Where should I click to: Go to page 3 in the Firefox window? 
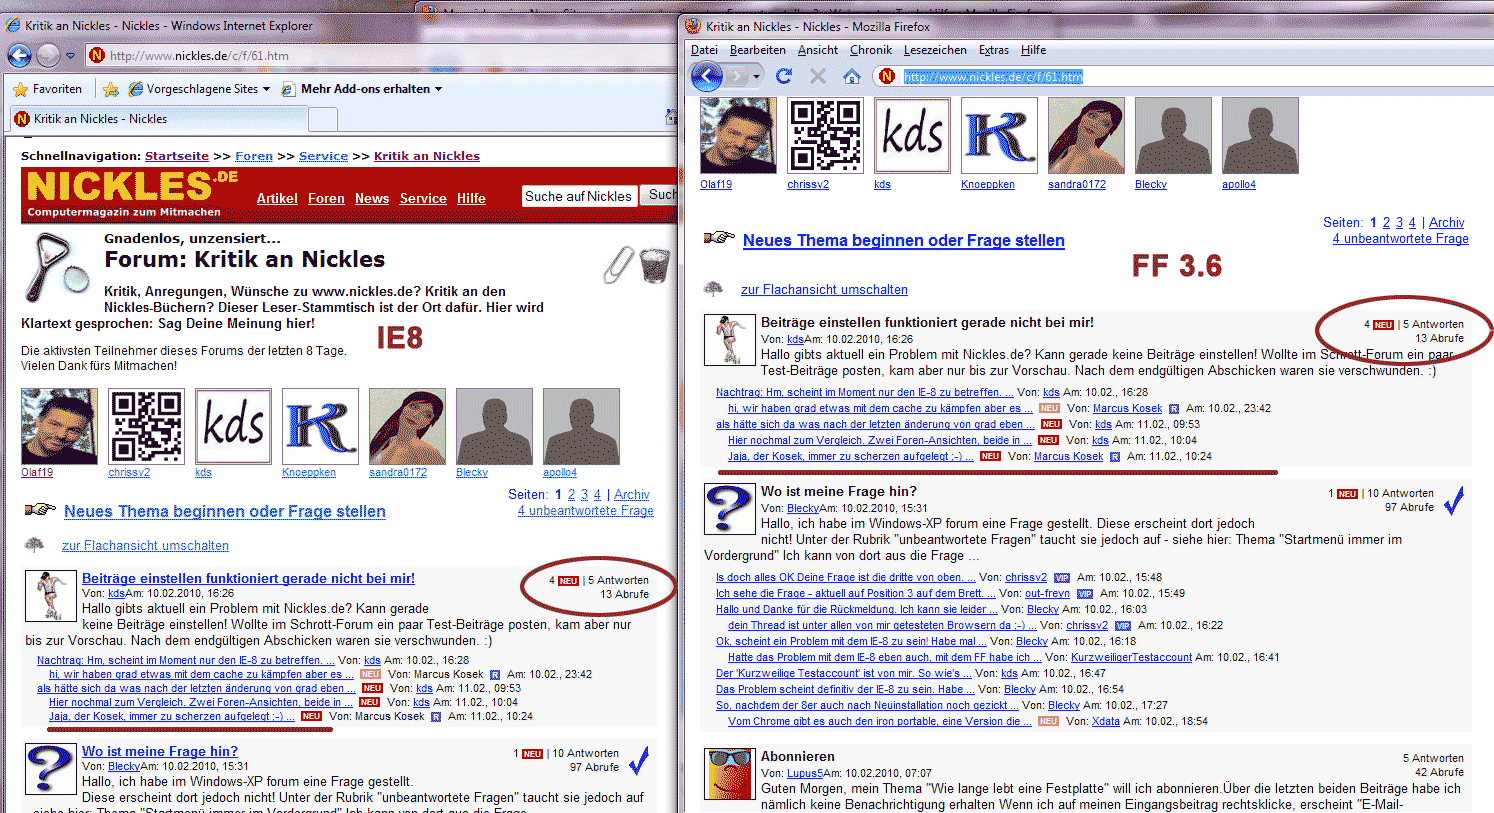coord(1399,222)
